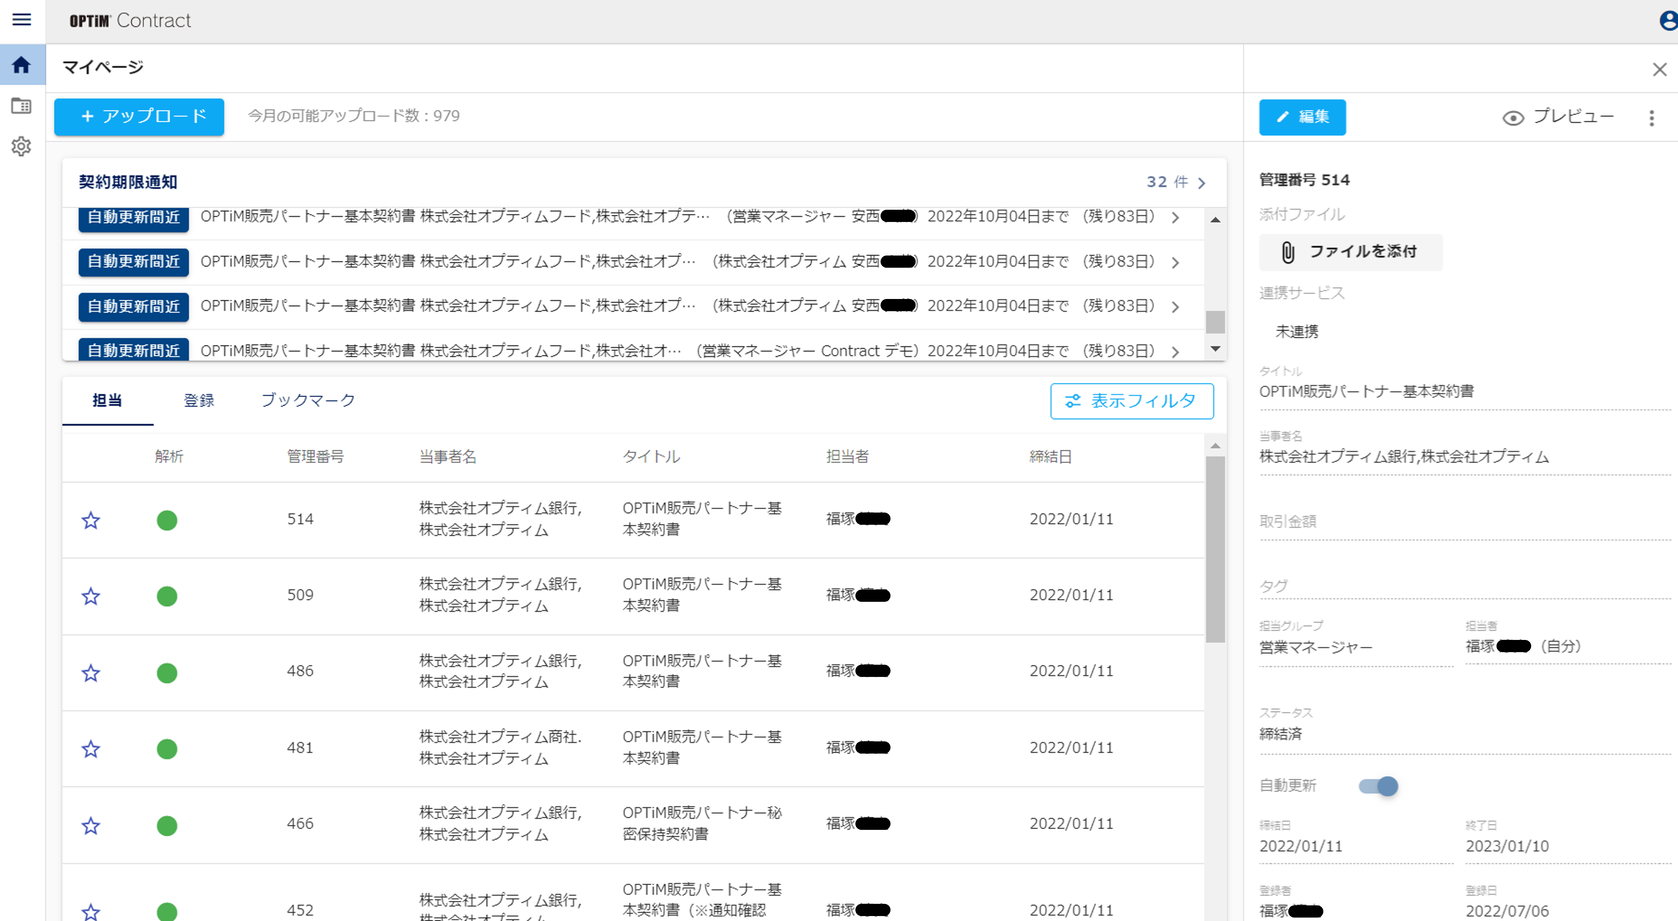Click the filter icon on 表示フィルタ
The height and width of the screenshot is (921, 1678).
pyautogui.click(x=1073, y=401)
